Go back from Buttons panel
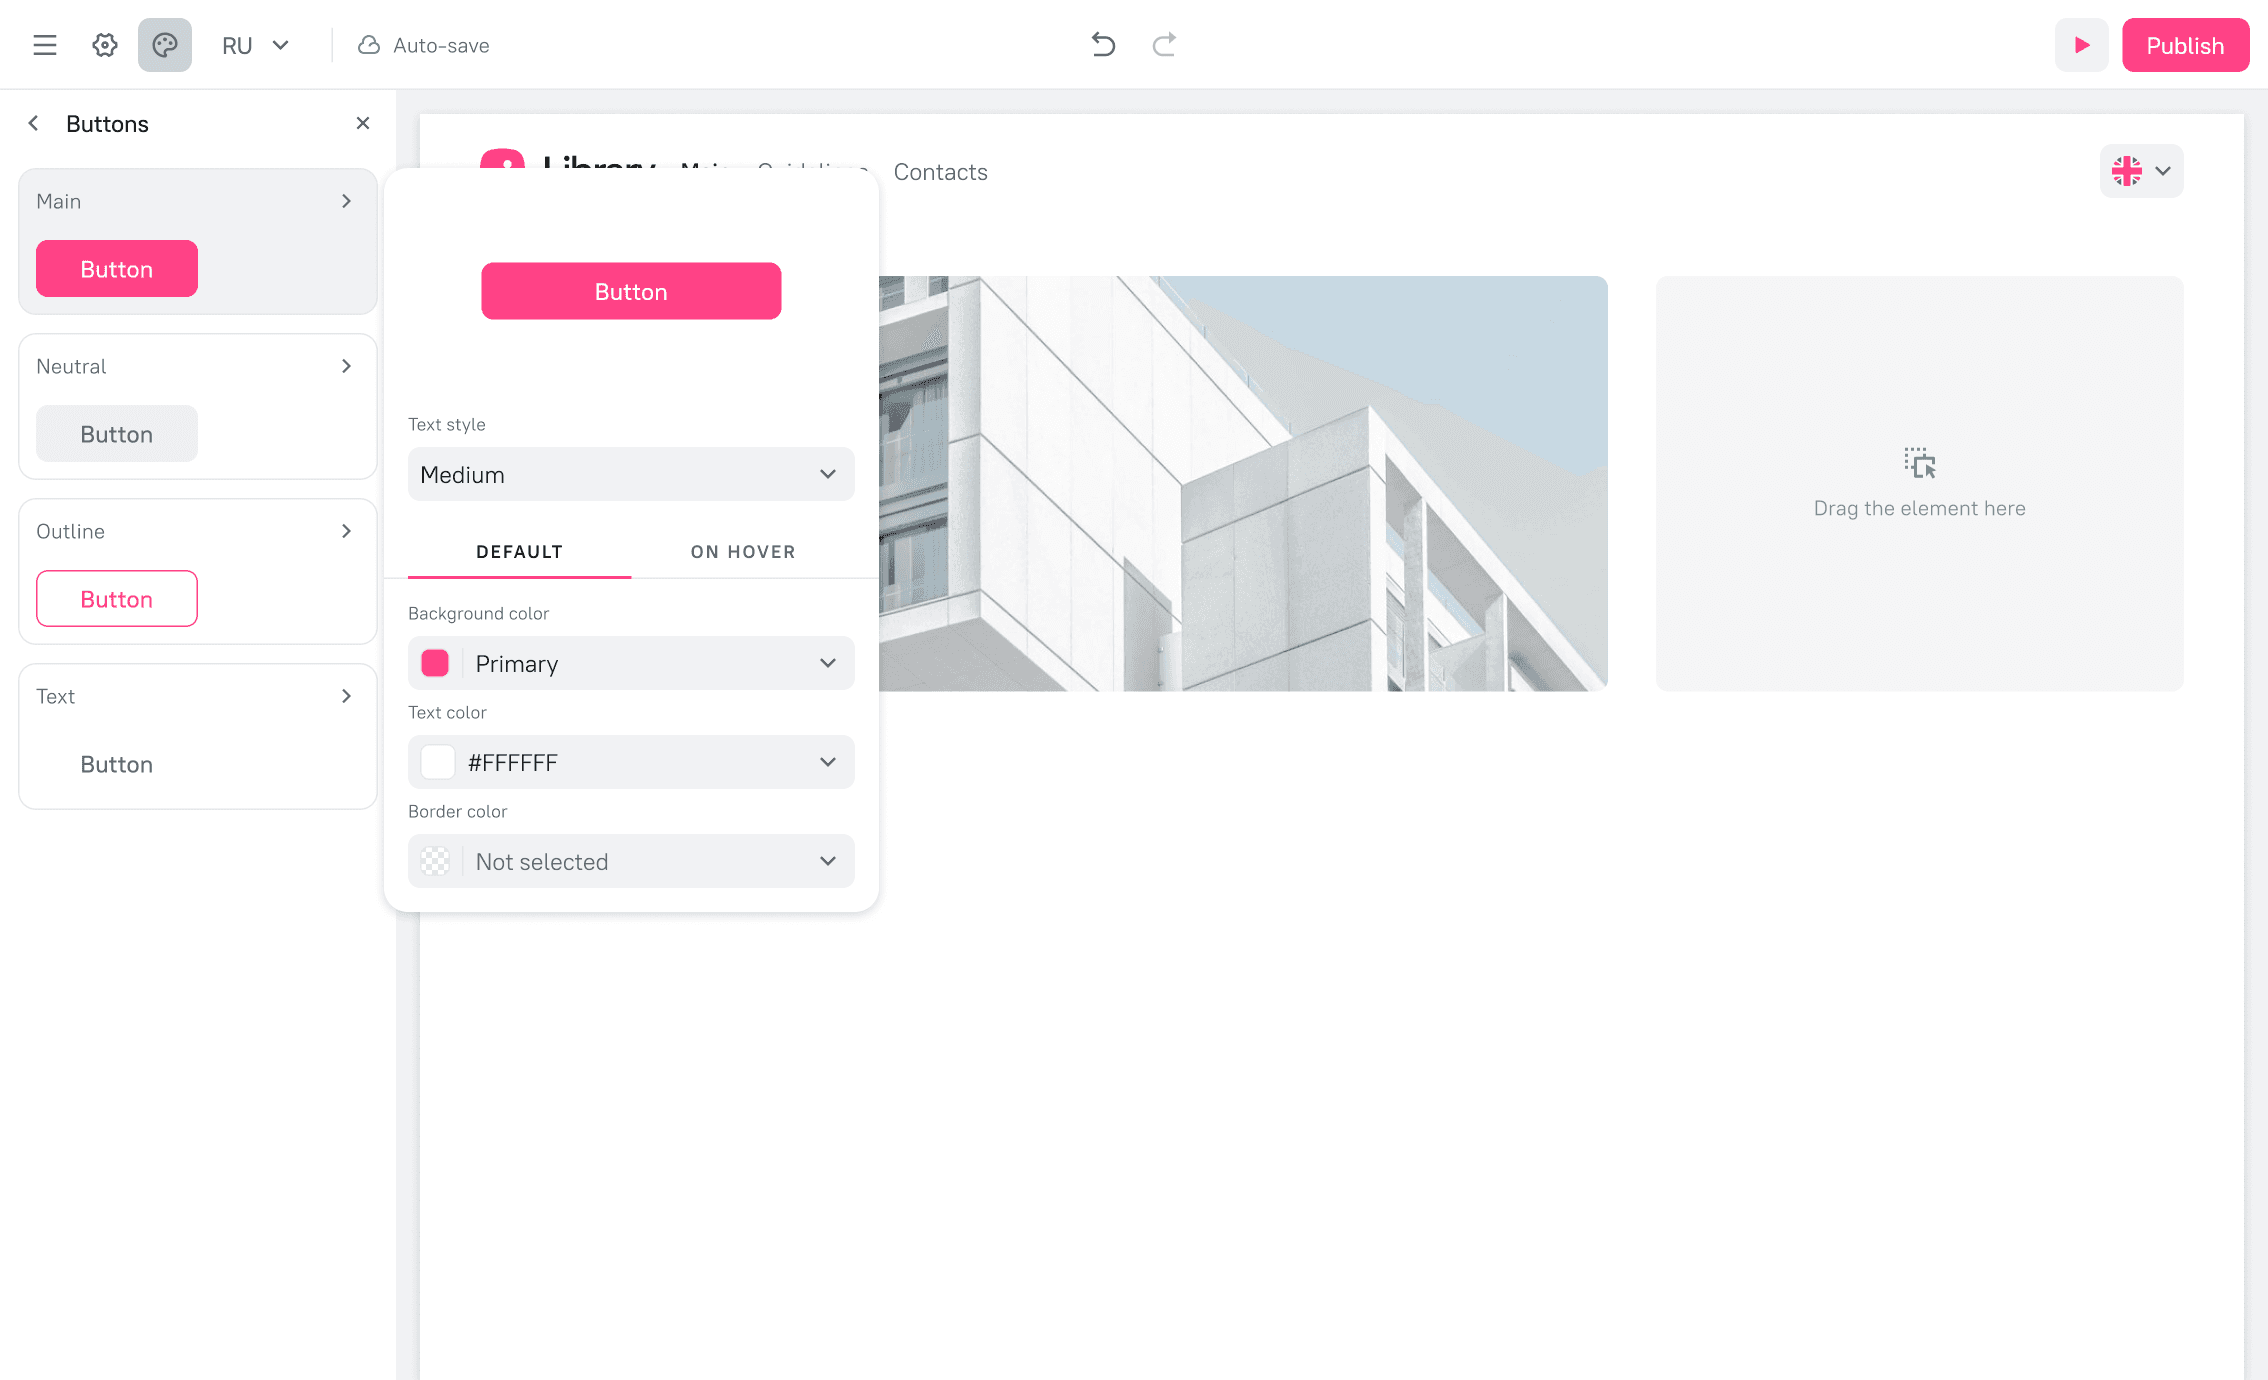 (34, 123)
